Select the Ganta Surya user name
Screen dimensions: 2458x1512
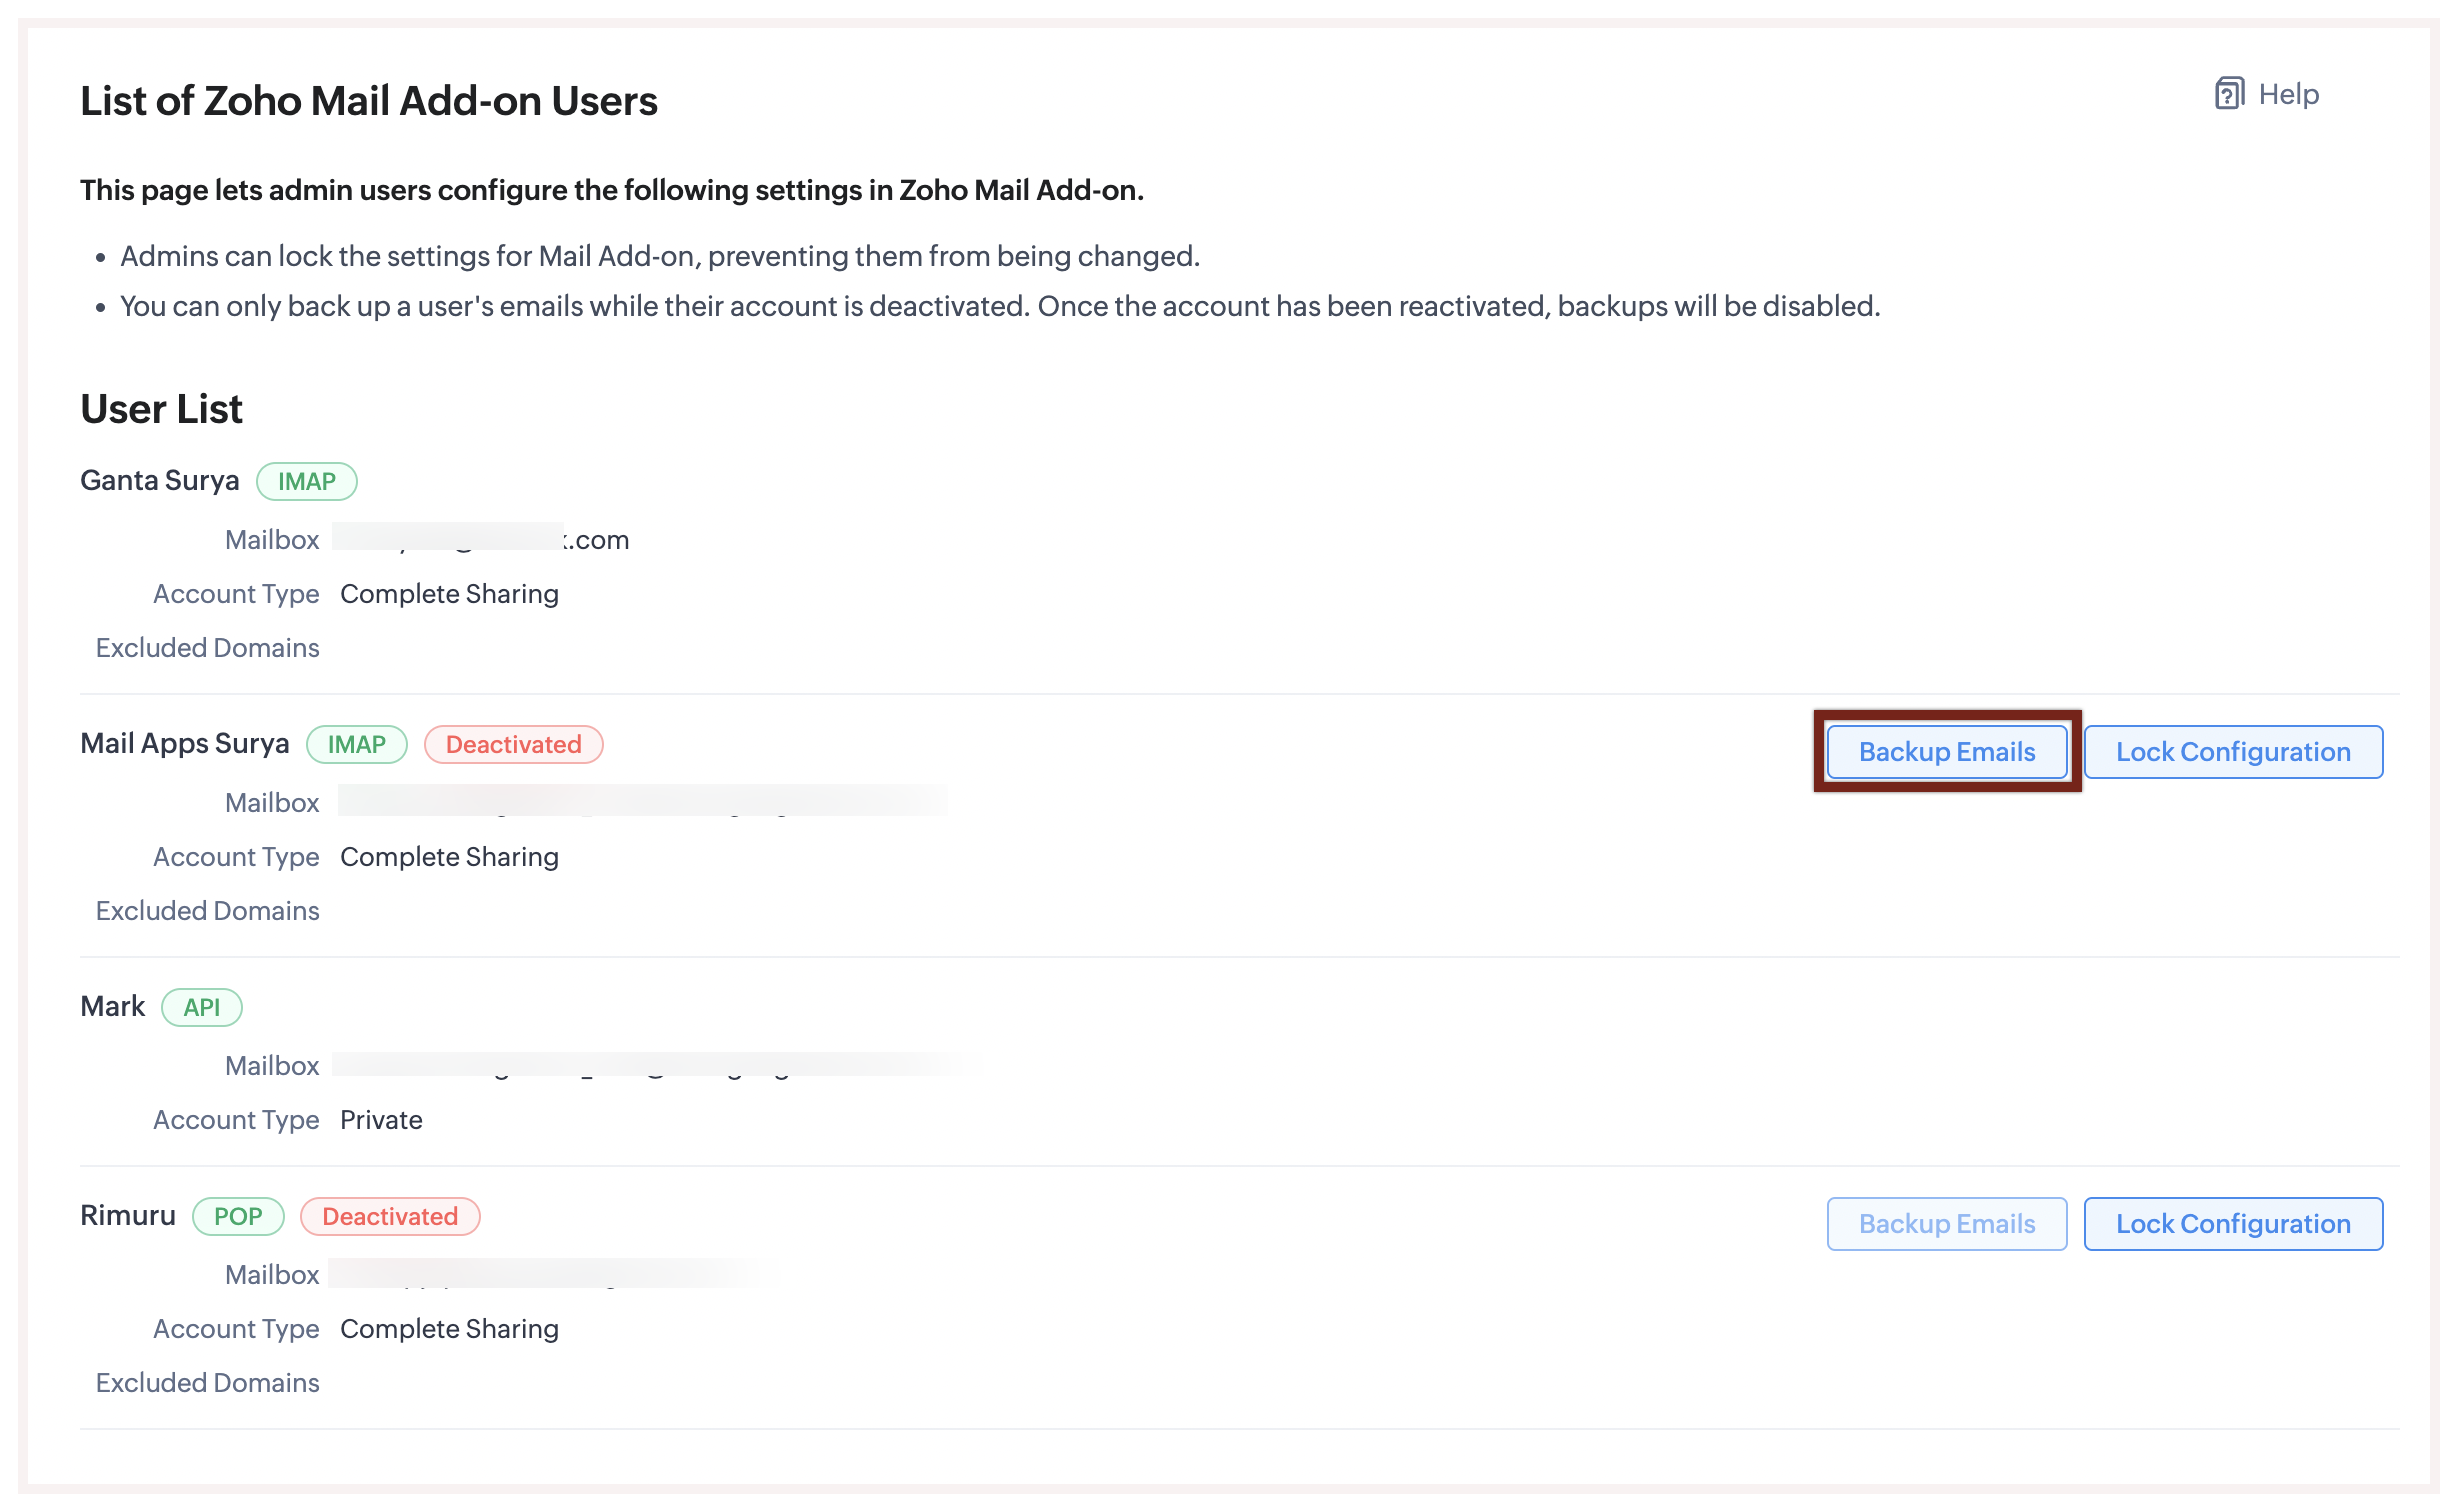click(x=159, y=480)
